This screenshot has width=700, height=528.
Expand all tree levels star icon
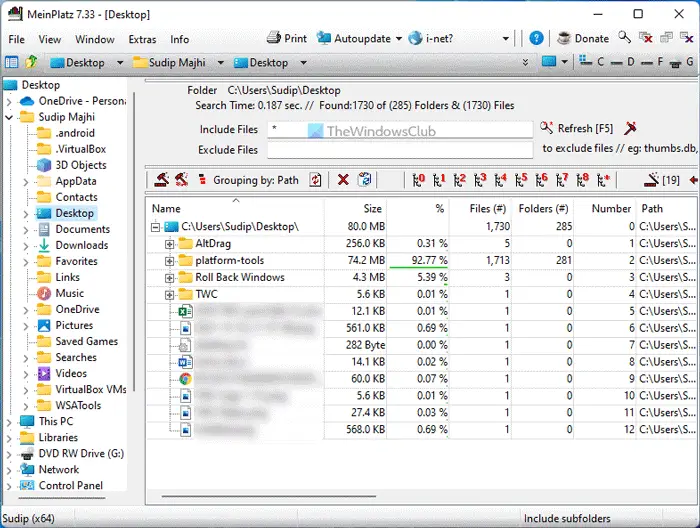(x=603, y=180)
